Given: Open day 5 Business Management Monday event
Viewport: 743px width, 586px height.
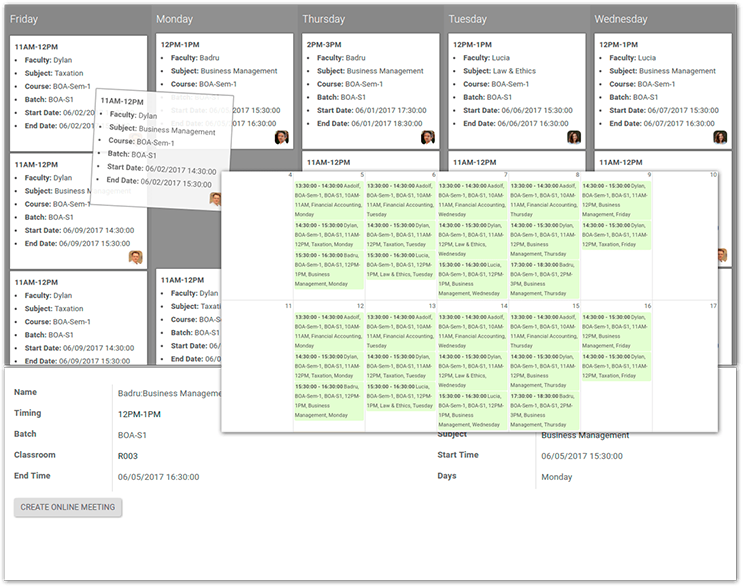Looking at the screenshot, I should [328, 270].
